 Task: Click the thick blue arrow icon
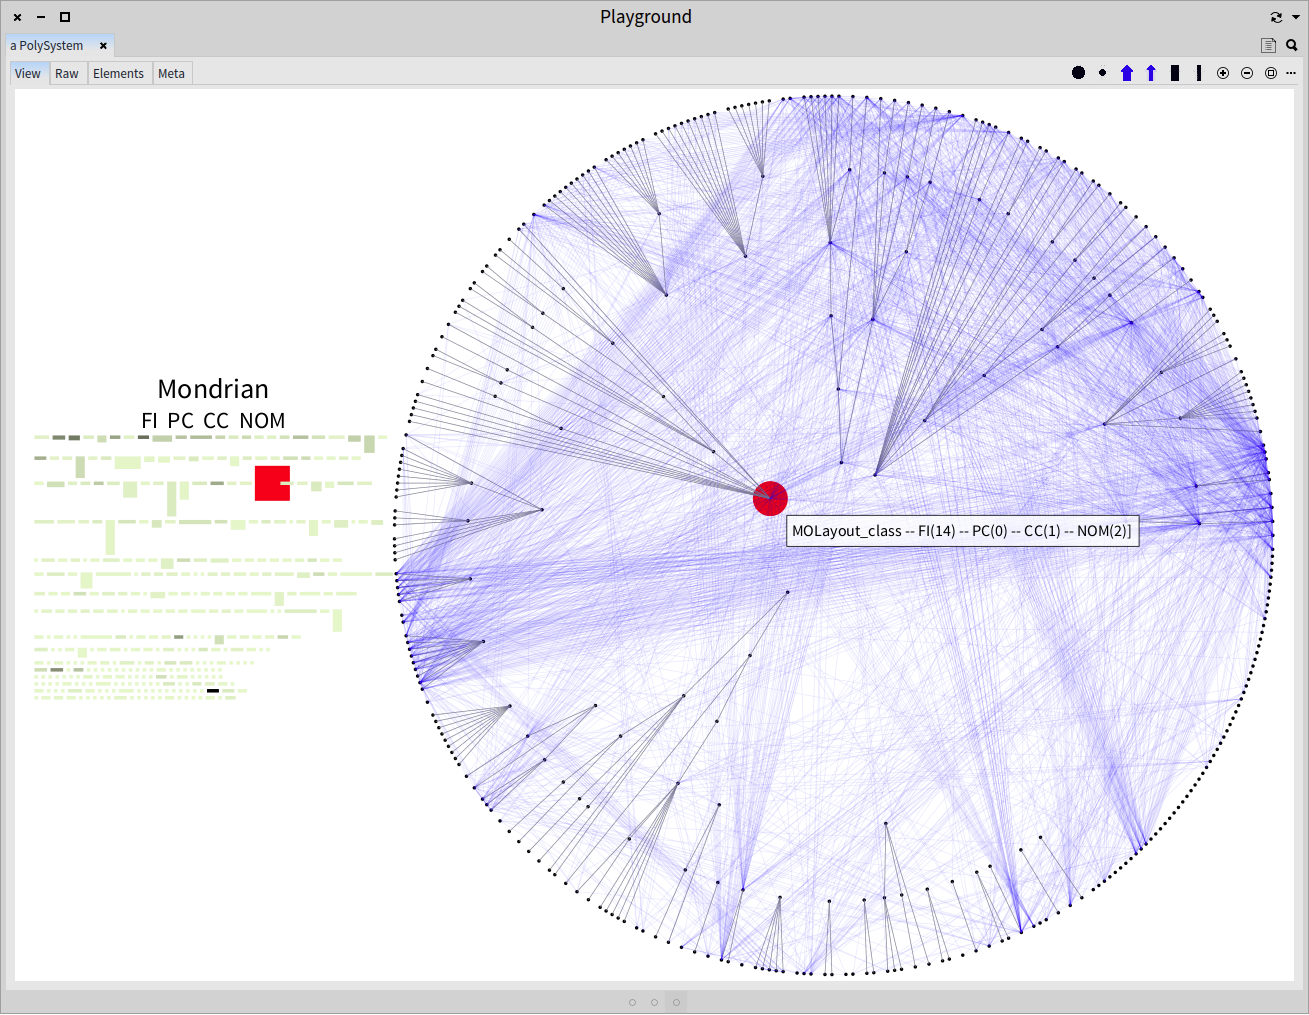click(x=1127, y=73)
